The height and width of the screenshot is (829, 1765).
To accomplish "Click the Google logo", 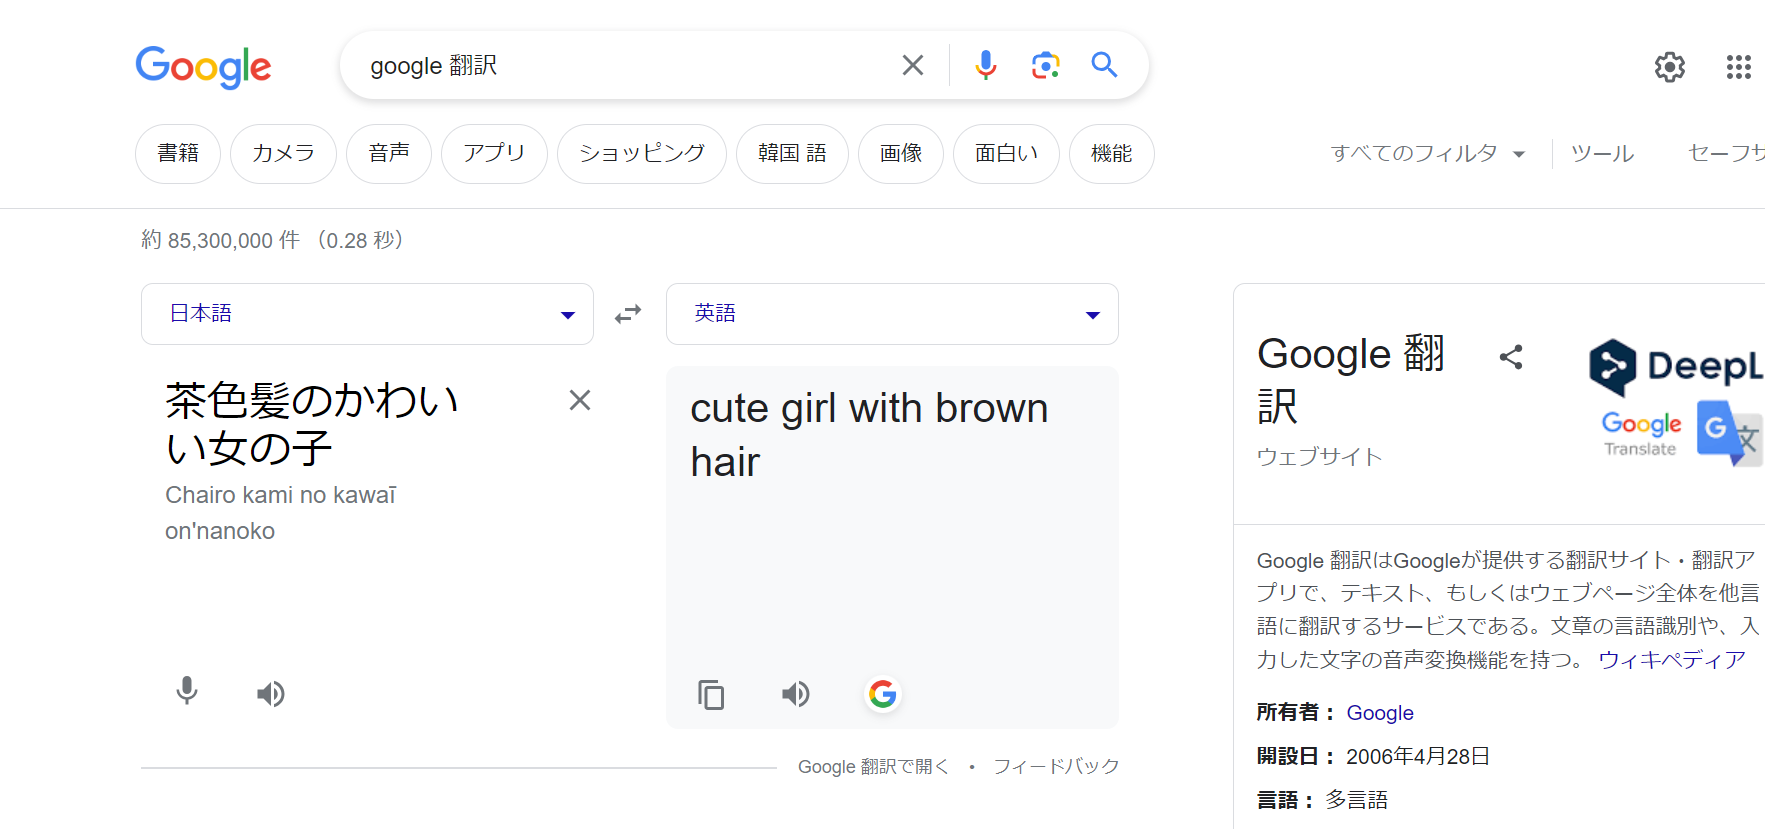I will [x=203, y=66].
